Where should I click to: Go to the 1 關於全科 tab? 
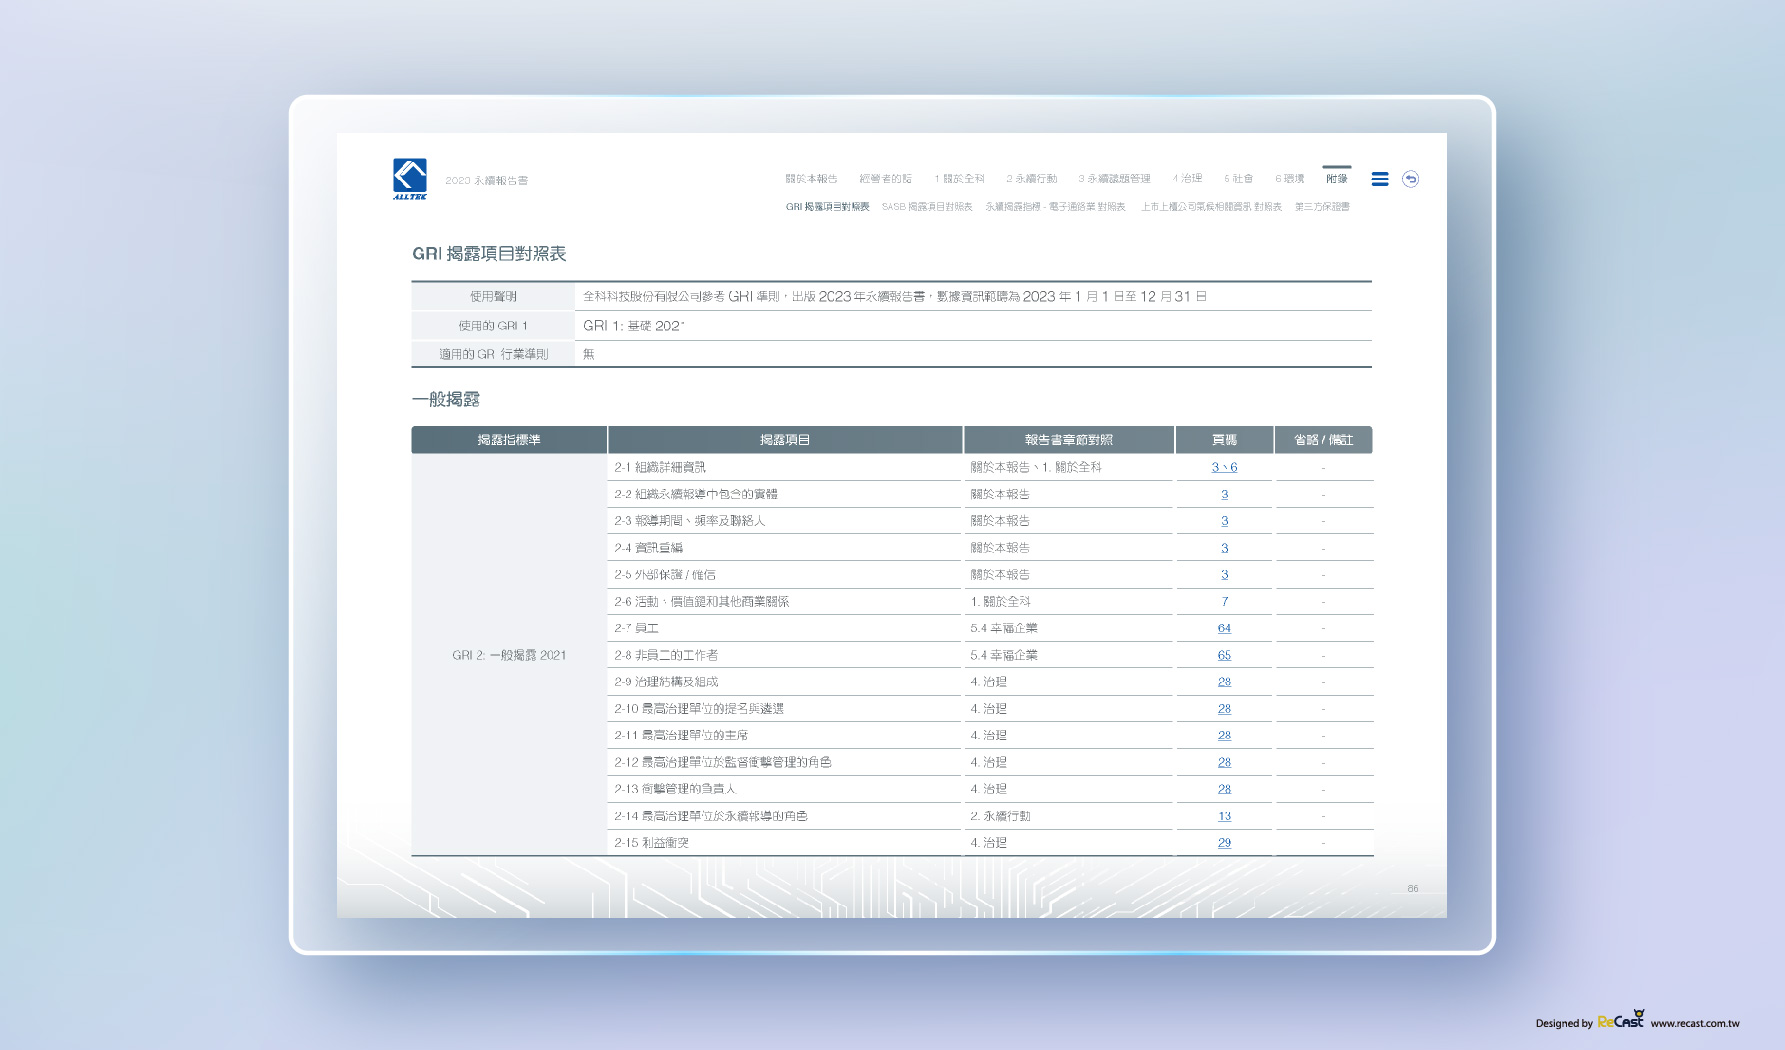pos(959,179)
